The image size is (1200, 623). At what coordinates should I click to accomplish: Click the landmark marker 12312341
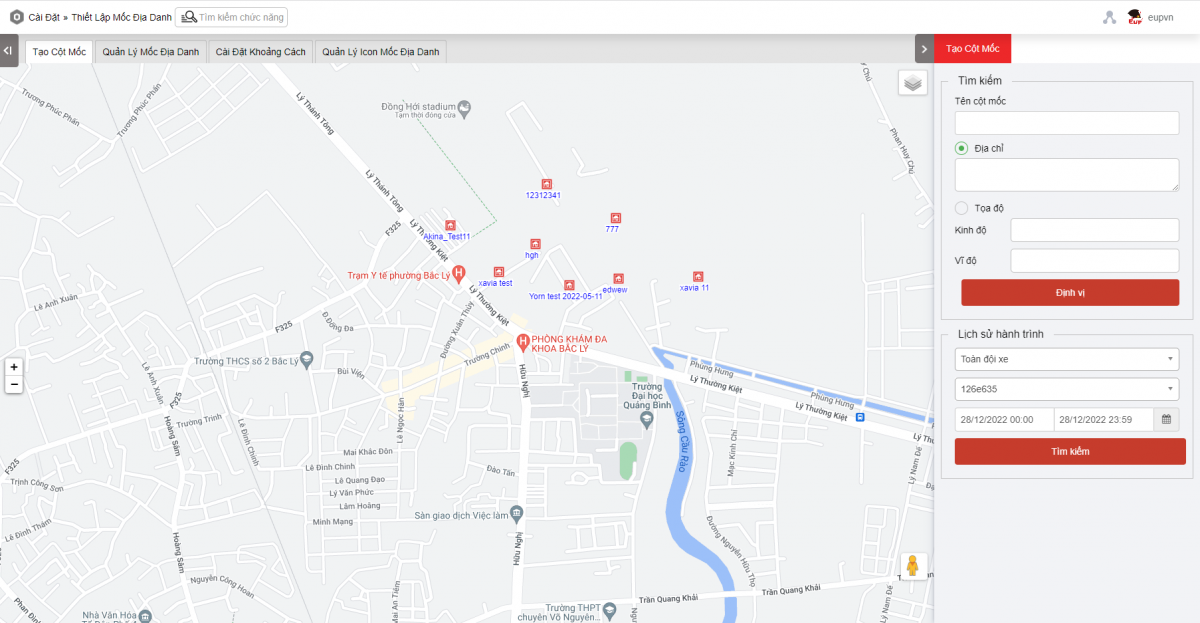point(546,184)
